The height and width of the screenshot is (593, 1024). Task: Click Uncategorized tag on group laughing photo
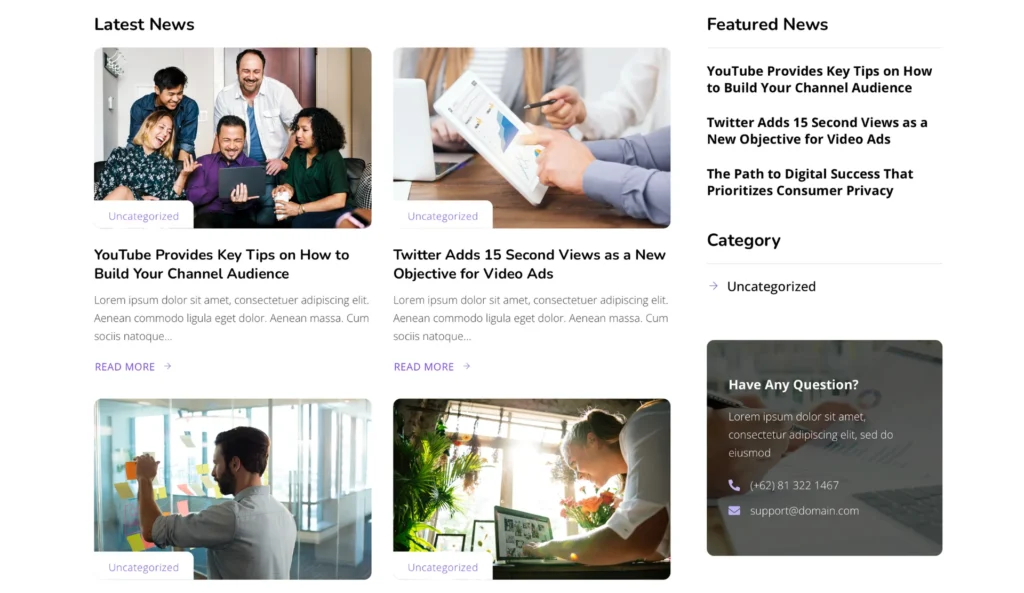click(x=144, y=216)
